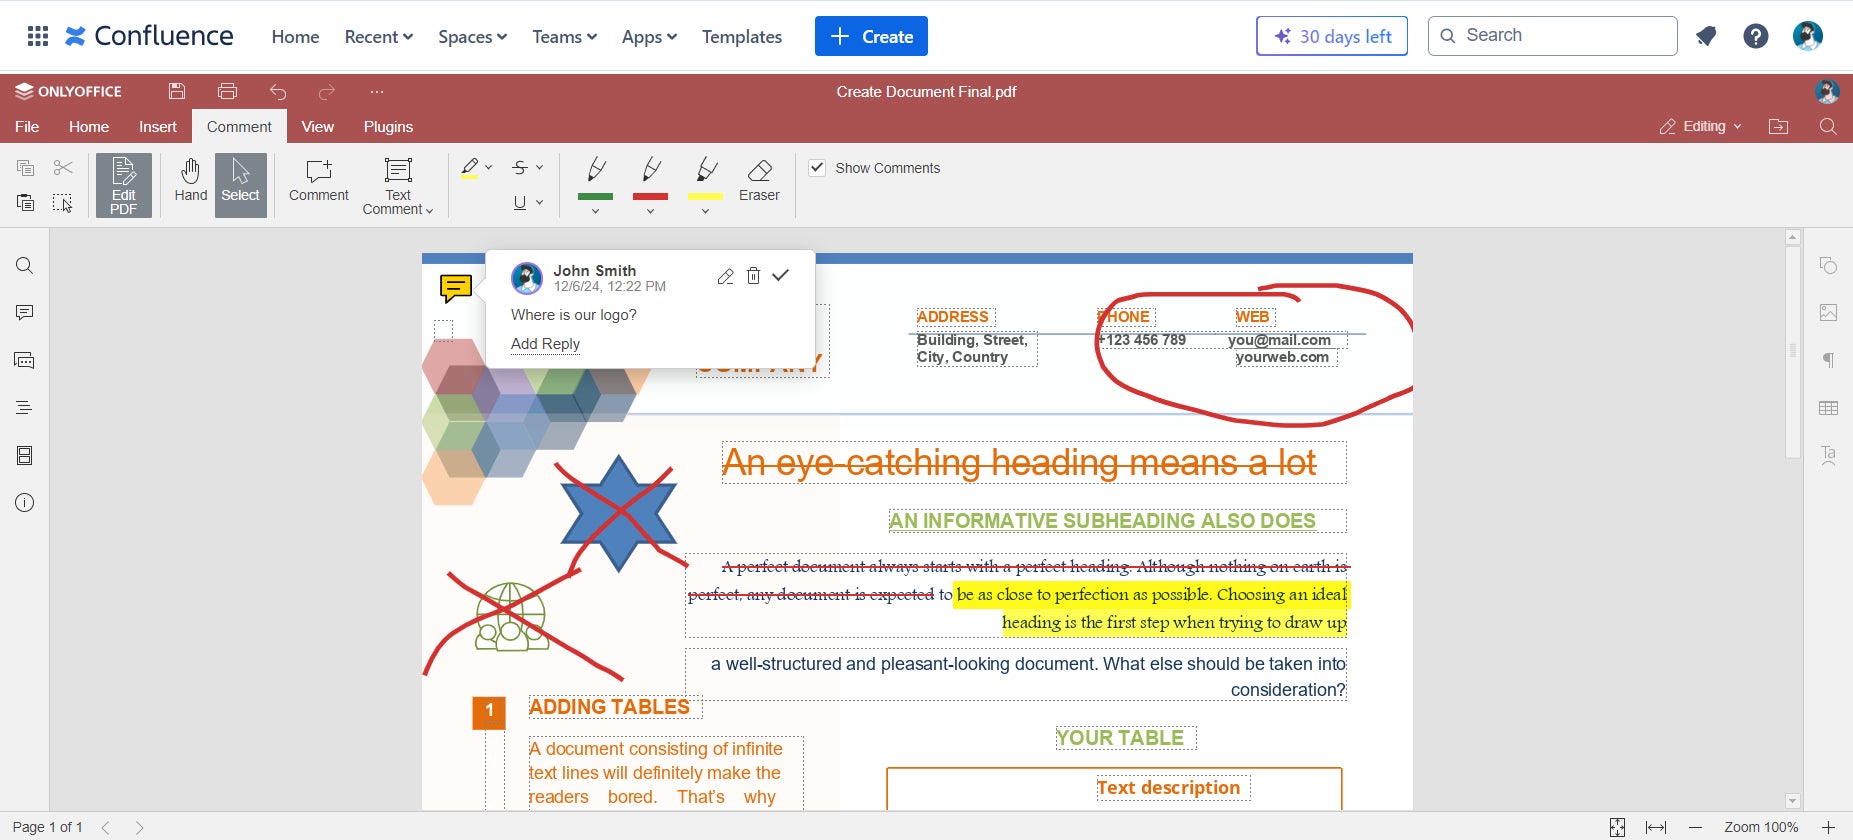This screenshot has height=840, width=1853.
Task: Click the Create button
Action: pos(871,36)
